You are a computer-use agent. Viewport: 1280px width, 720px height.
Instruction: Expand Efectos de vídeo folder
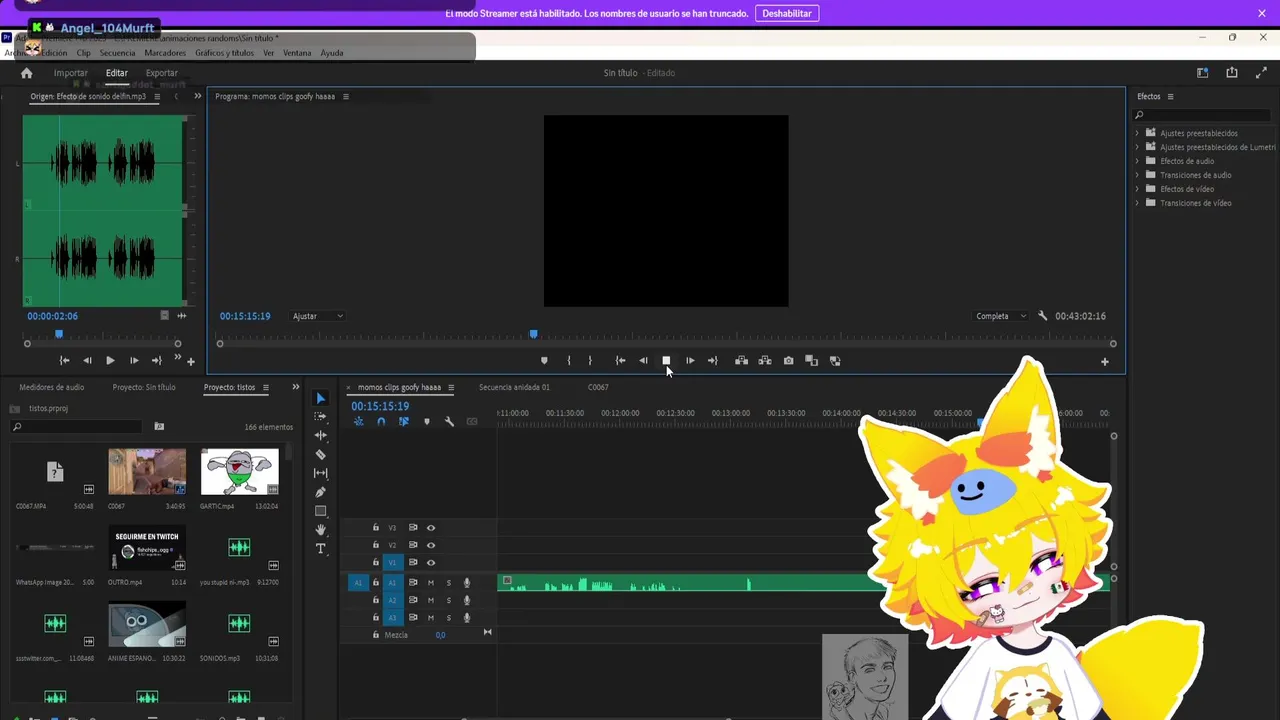pyautogui.click(x=1137, y=189)
